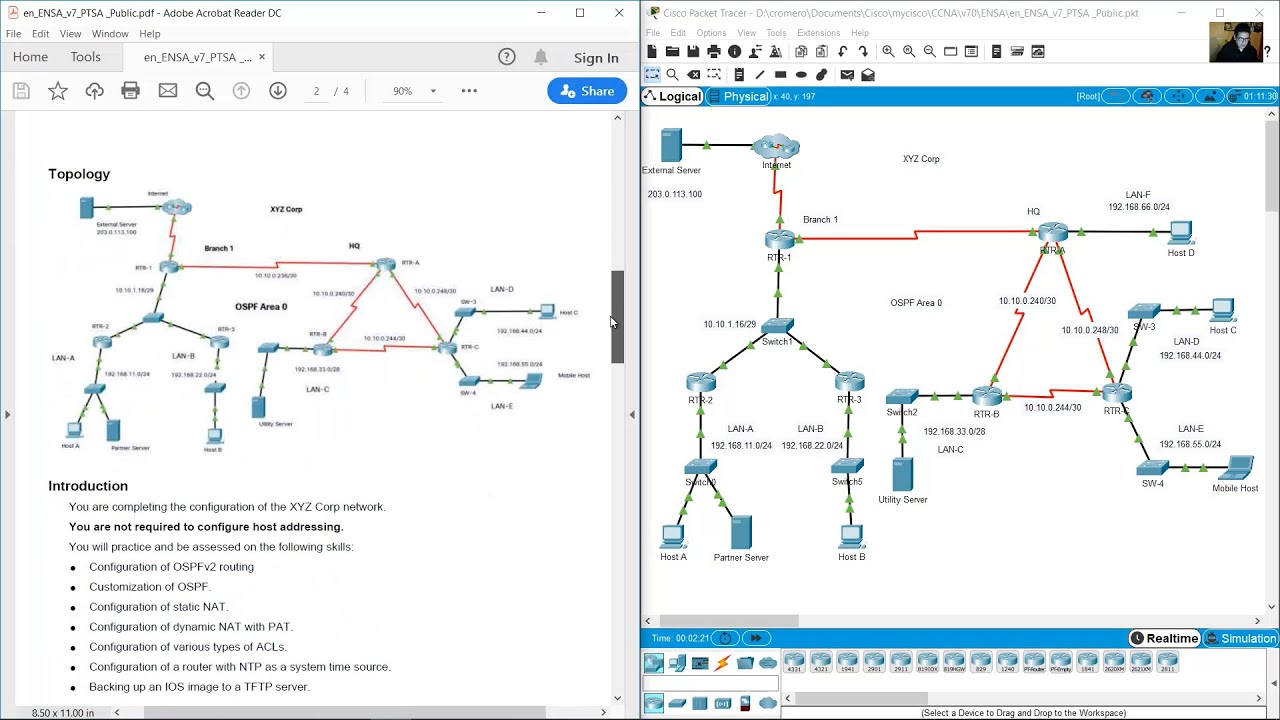Click the cloud upload icon in Acrobat

point(95,91)
